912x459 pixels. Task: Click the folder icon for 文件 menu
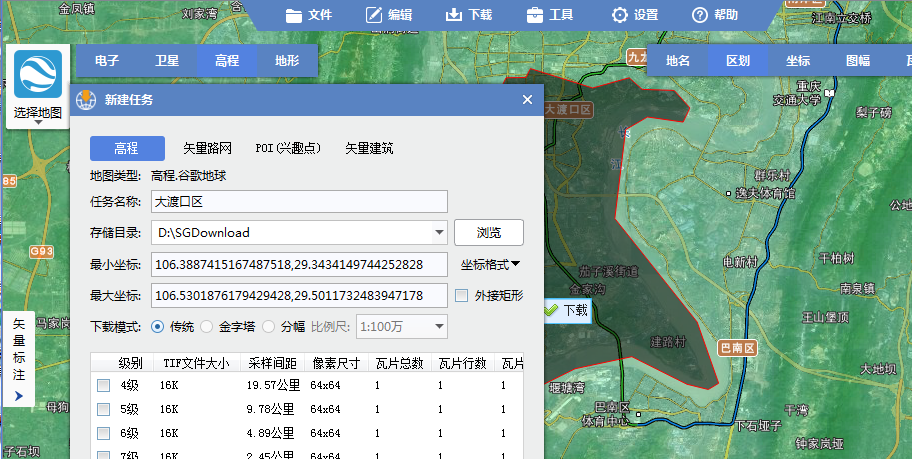point(293,15)
